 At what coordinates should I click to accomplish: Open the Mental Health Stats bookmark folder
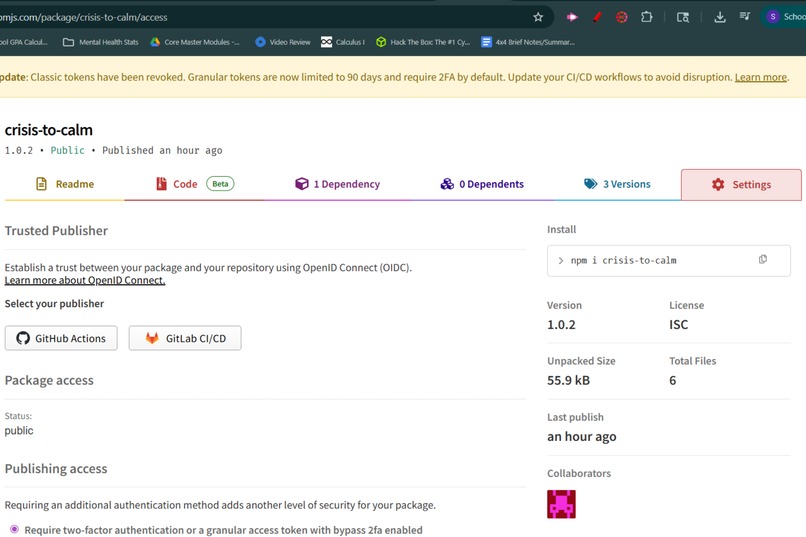click(x=101, y=42)
